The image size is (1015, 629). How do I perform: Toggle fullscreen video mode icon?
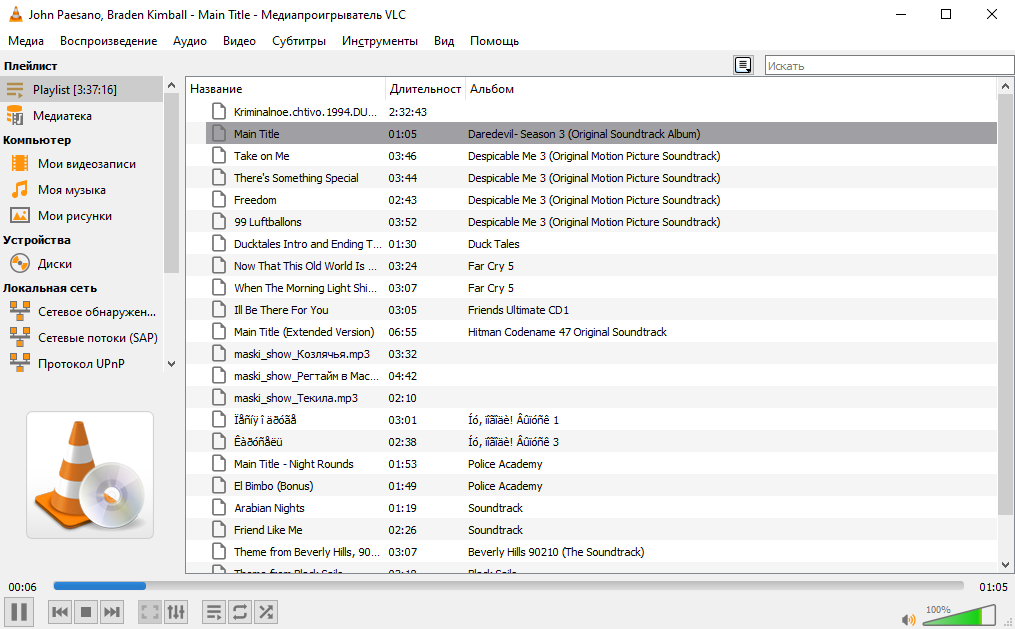(150, 612)
